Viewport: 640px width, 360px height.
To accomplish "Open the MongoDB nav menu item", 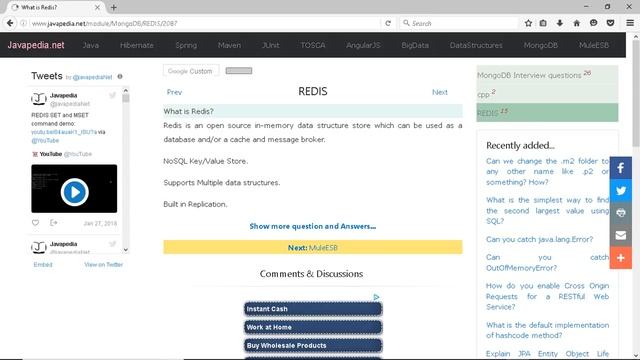I will (x=541, y=45).
